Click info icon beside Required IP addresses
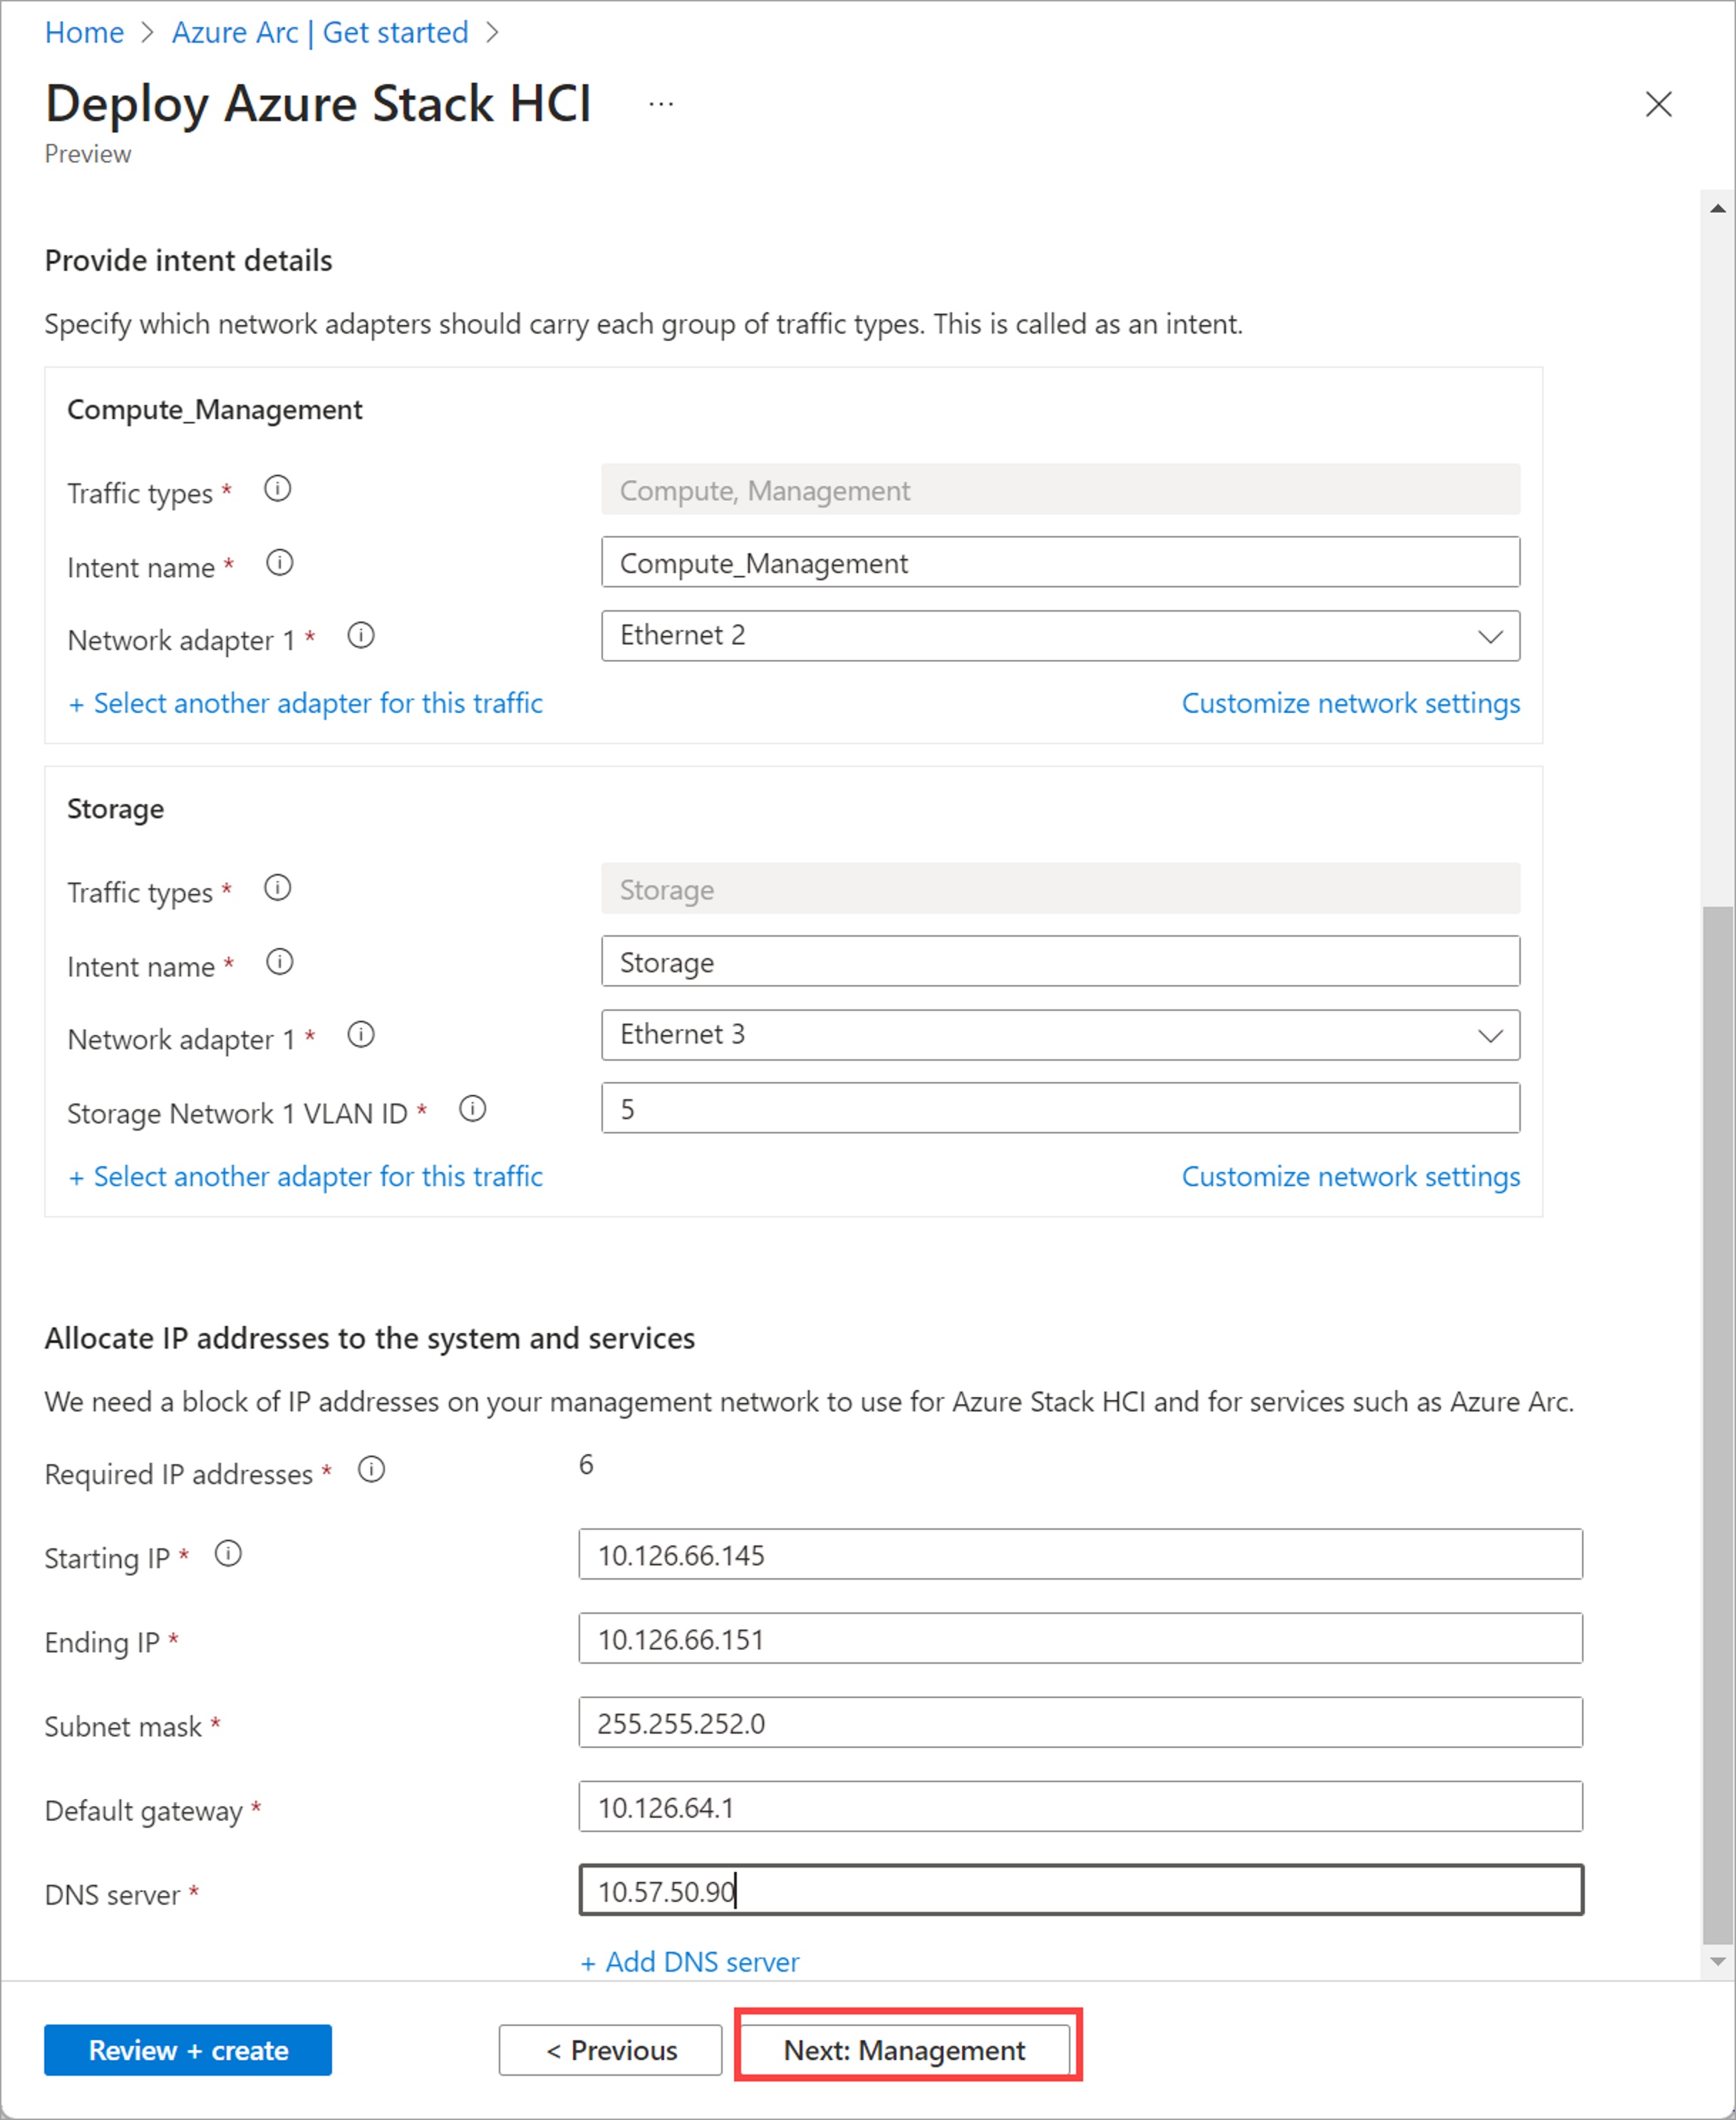 (371, 1470)
